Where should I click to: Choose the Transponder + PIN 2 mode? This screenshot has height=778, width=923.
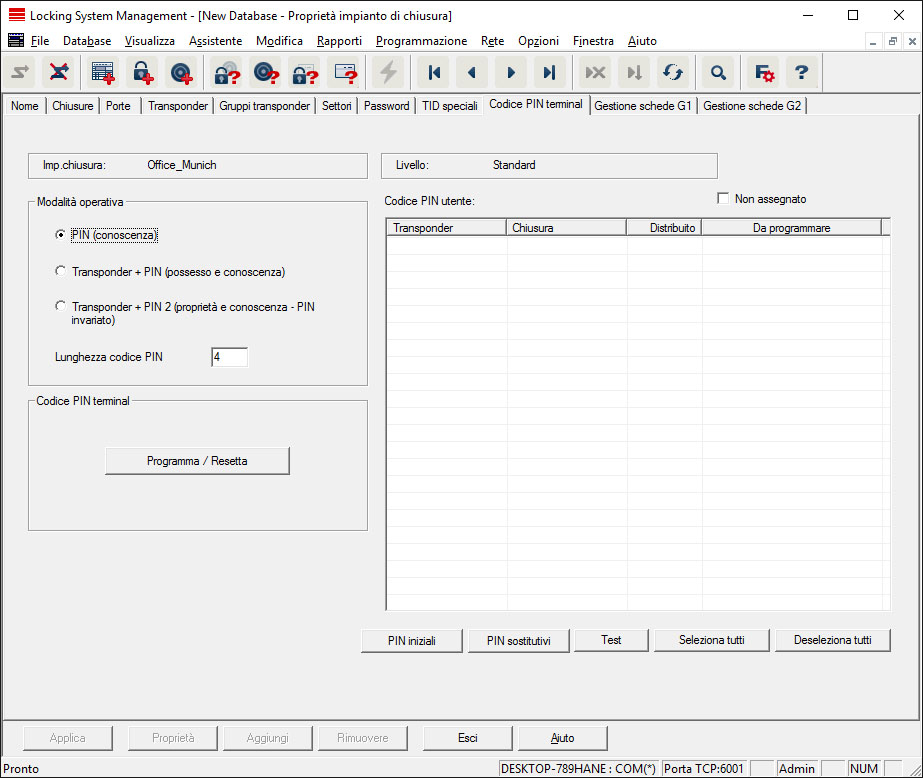[62, 307]
